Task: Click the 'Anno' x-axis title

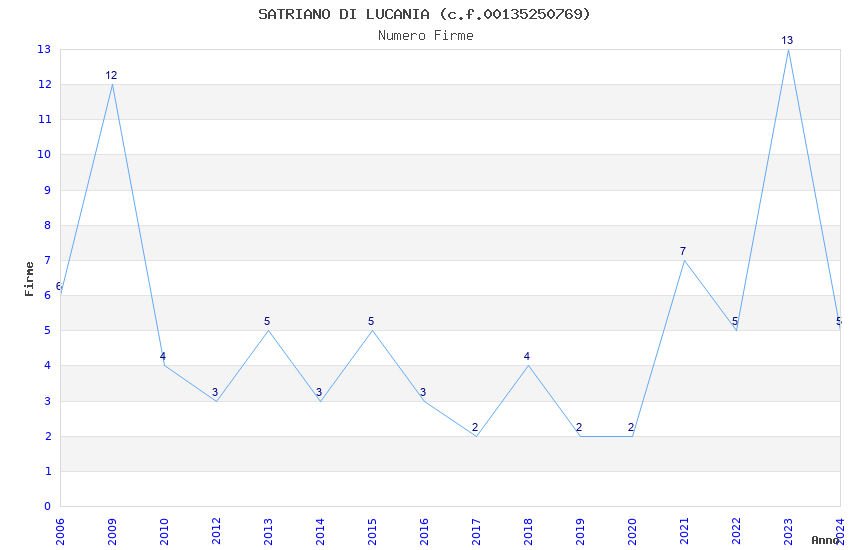Action: (x=825, y=540)
